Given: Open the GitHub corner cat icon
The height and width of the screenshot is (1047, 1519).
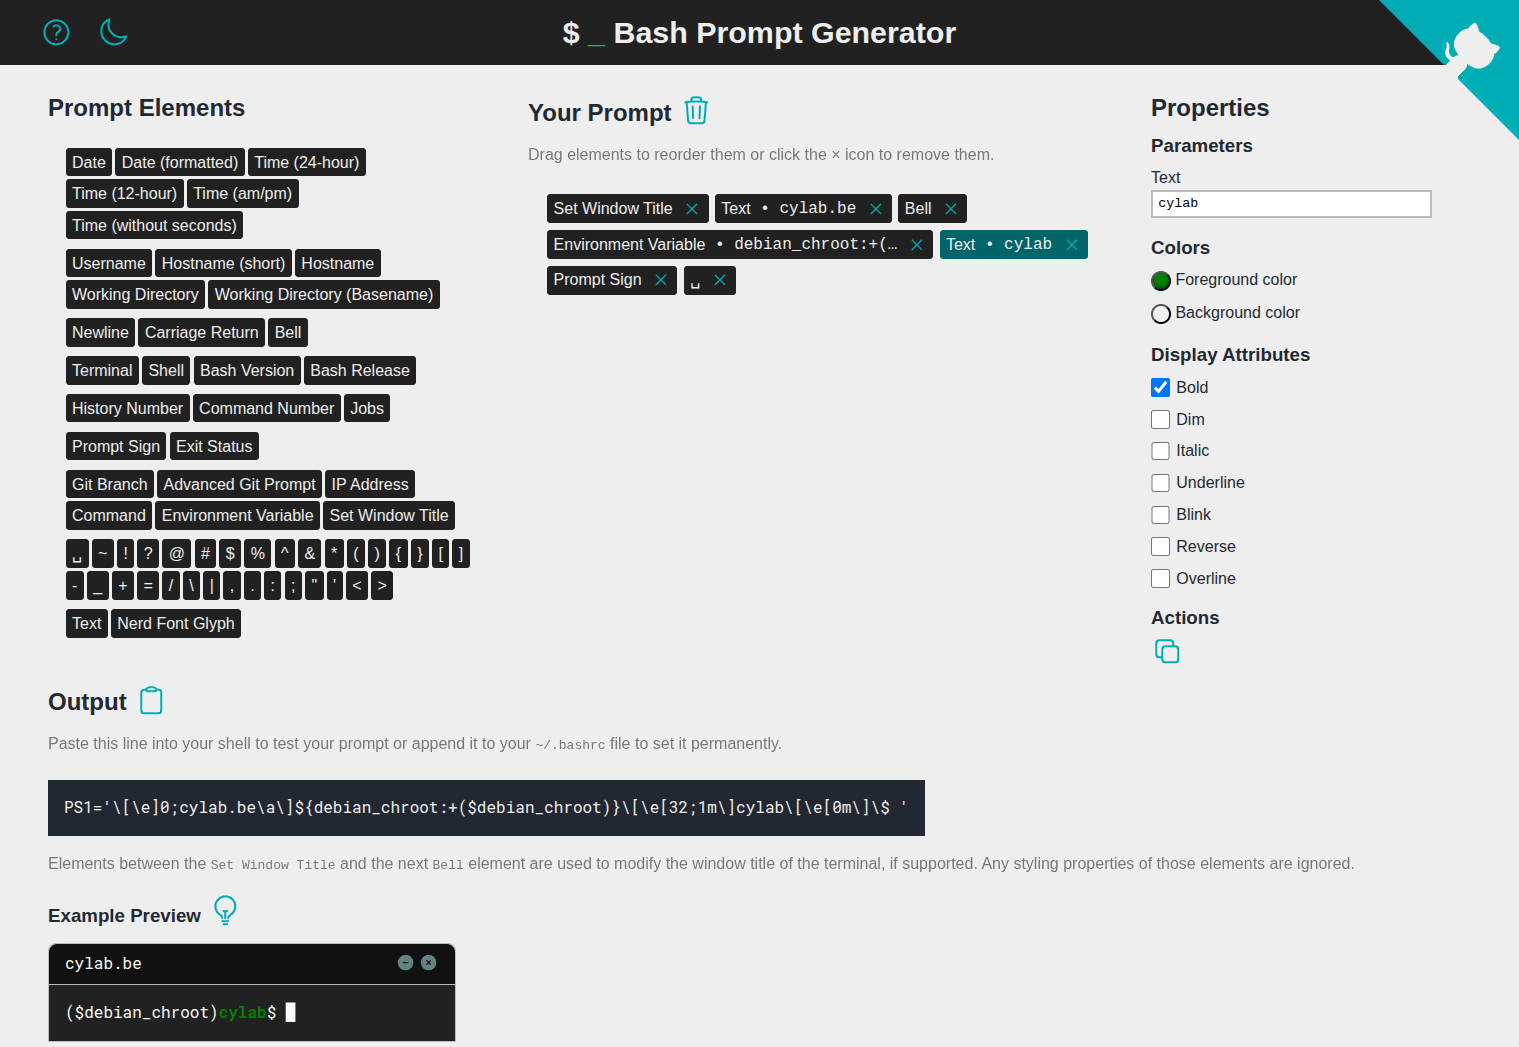Looking at the screenshot, I should (x=1472, y=48).
